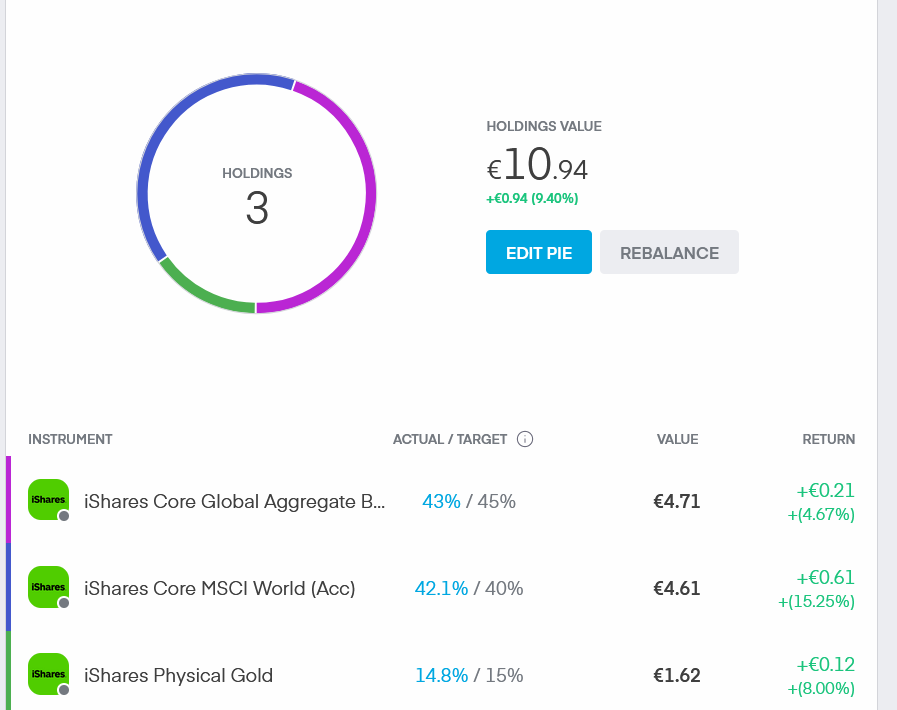
Task: Open iShares Core MSCI World (Acc) row
Action: [x=441, y=588]
